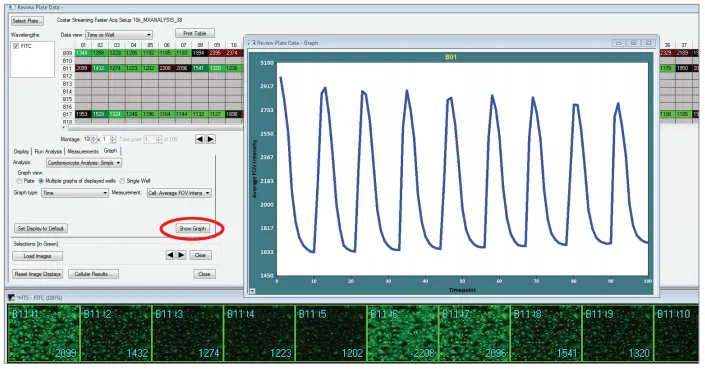Click the B11 row header
Image resolution: width=705 pixels, height=369 pixels.
[67, 68]
